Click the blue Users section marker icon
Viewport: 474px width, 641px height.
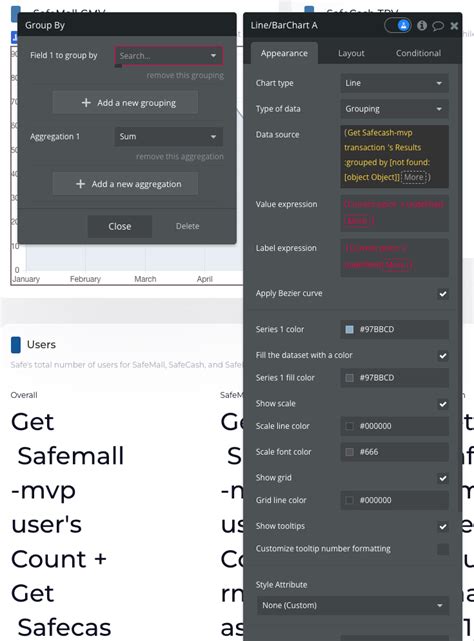pyautogui.click(x=16, y=345)
